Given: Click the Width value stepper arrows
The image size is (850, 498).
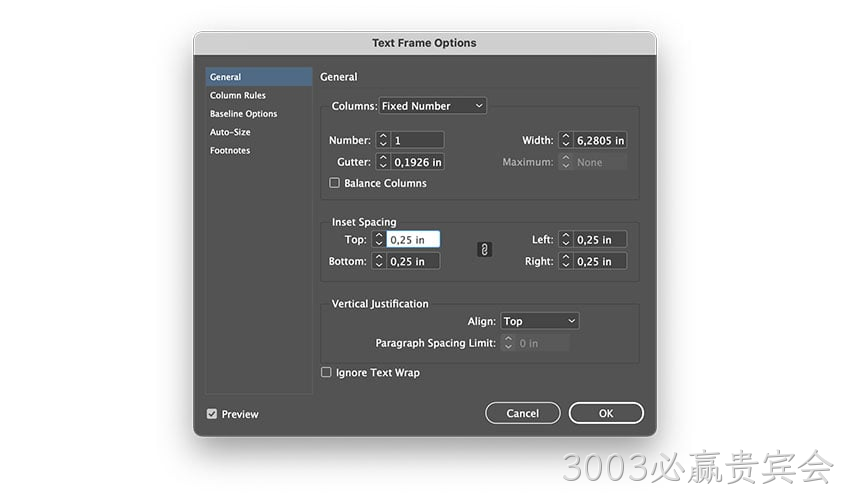Looking at the screenshot, I should (x=565, y=140).
